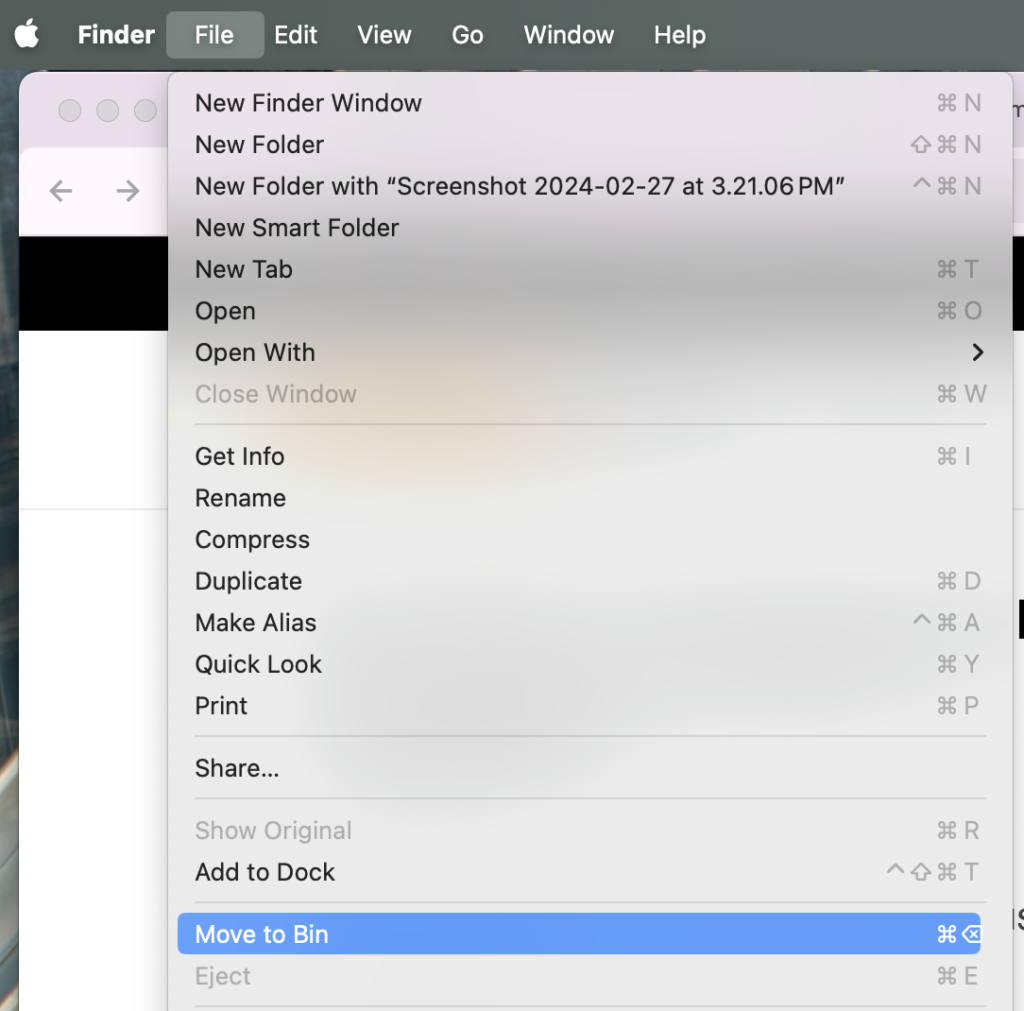Open Quick Look preview
The image size is (1024, 1011).
click(258, 664)
